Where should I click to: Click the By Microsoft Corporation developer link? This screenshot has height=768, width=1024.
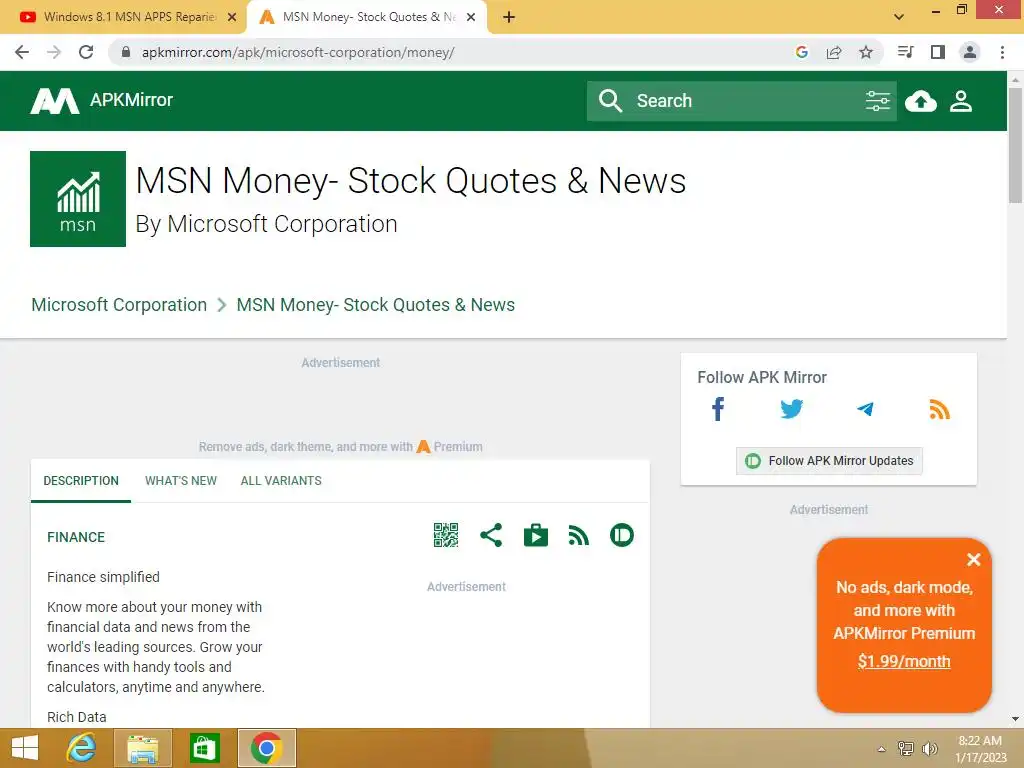(x=266, y=224)
